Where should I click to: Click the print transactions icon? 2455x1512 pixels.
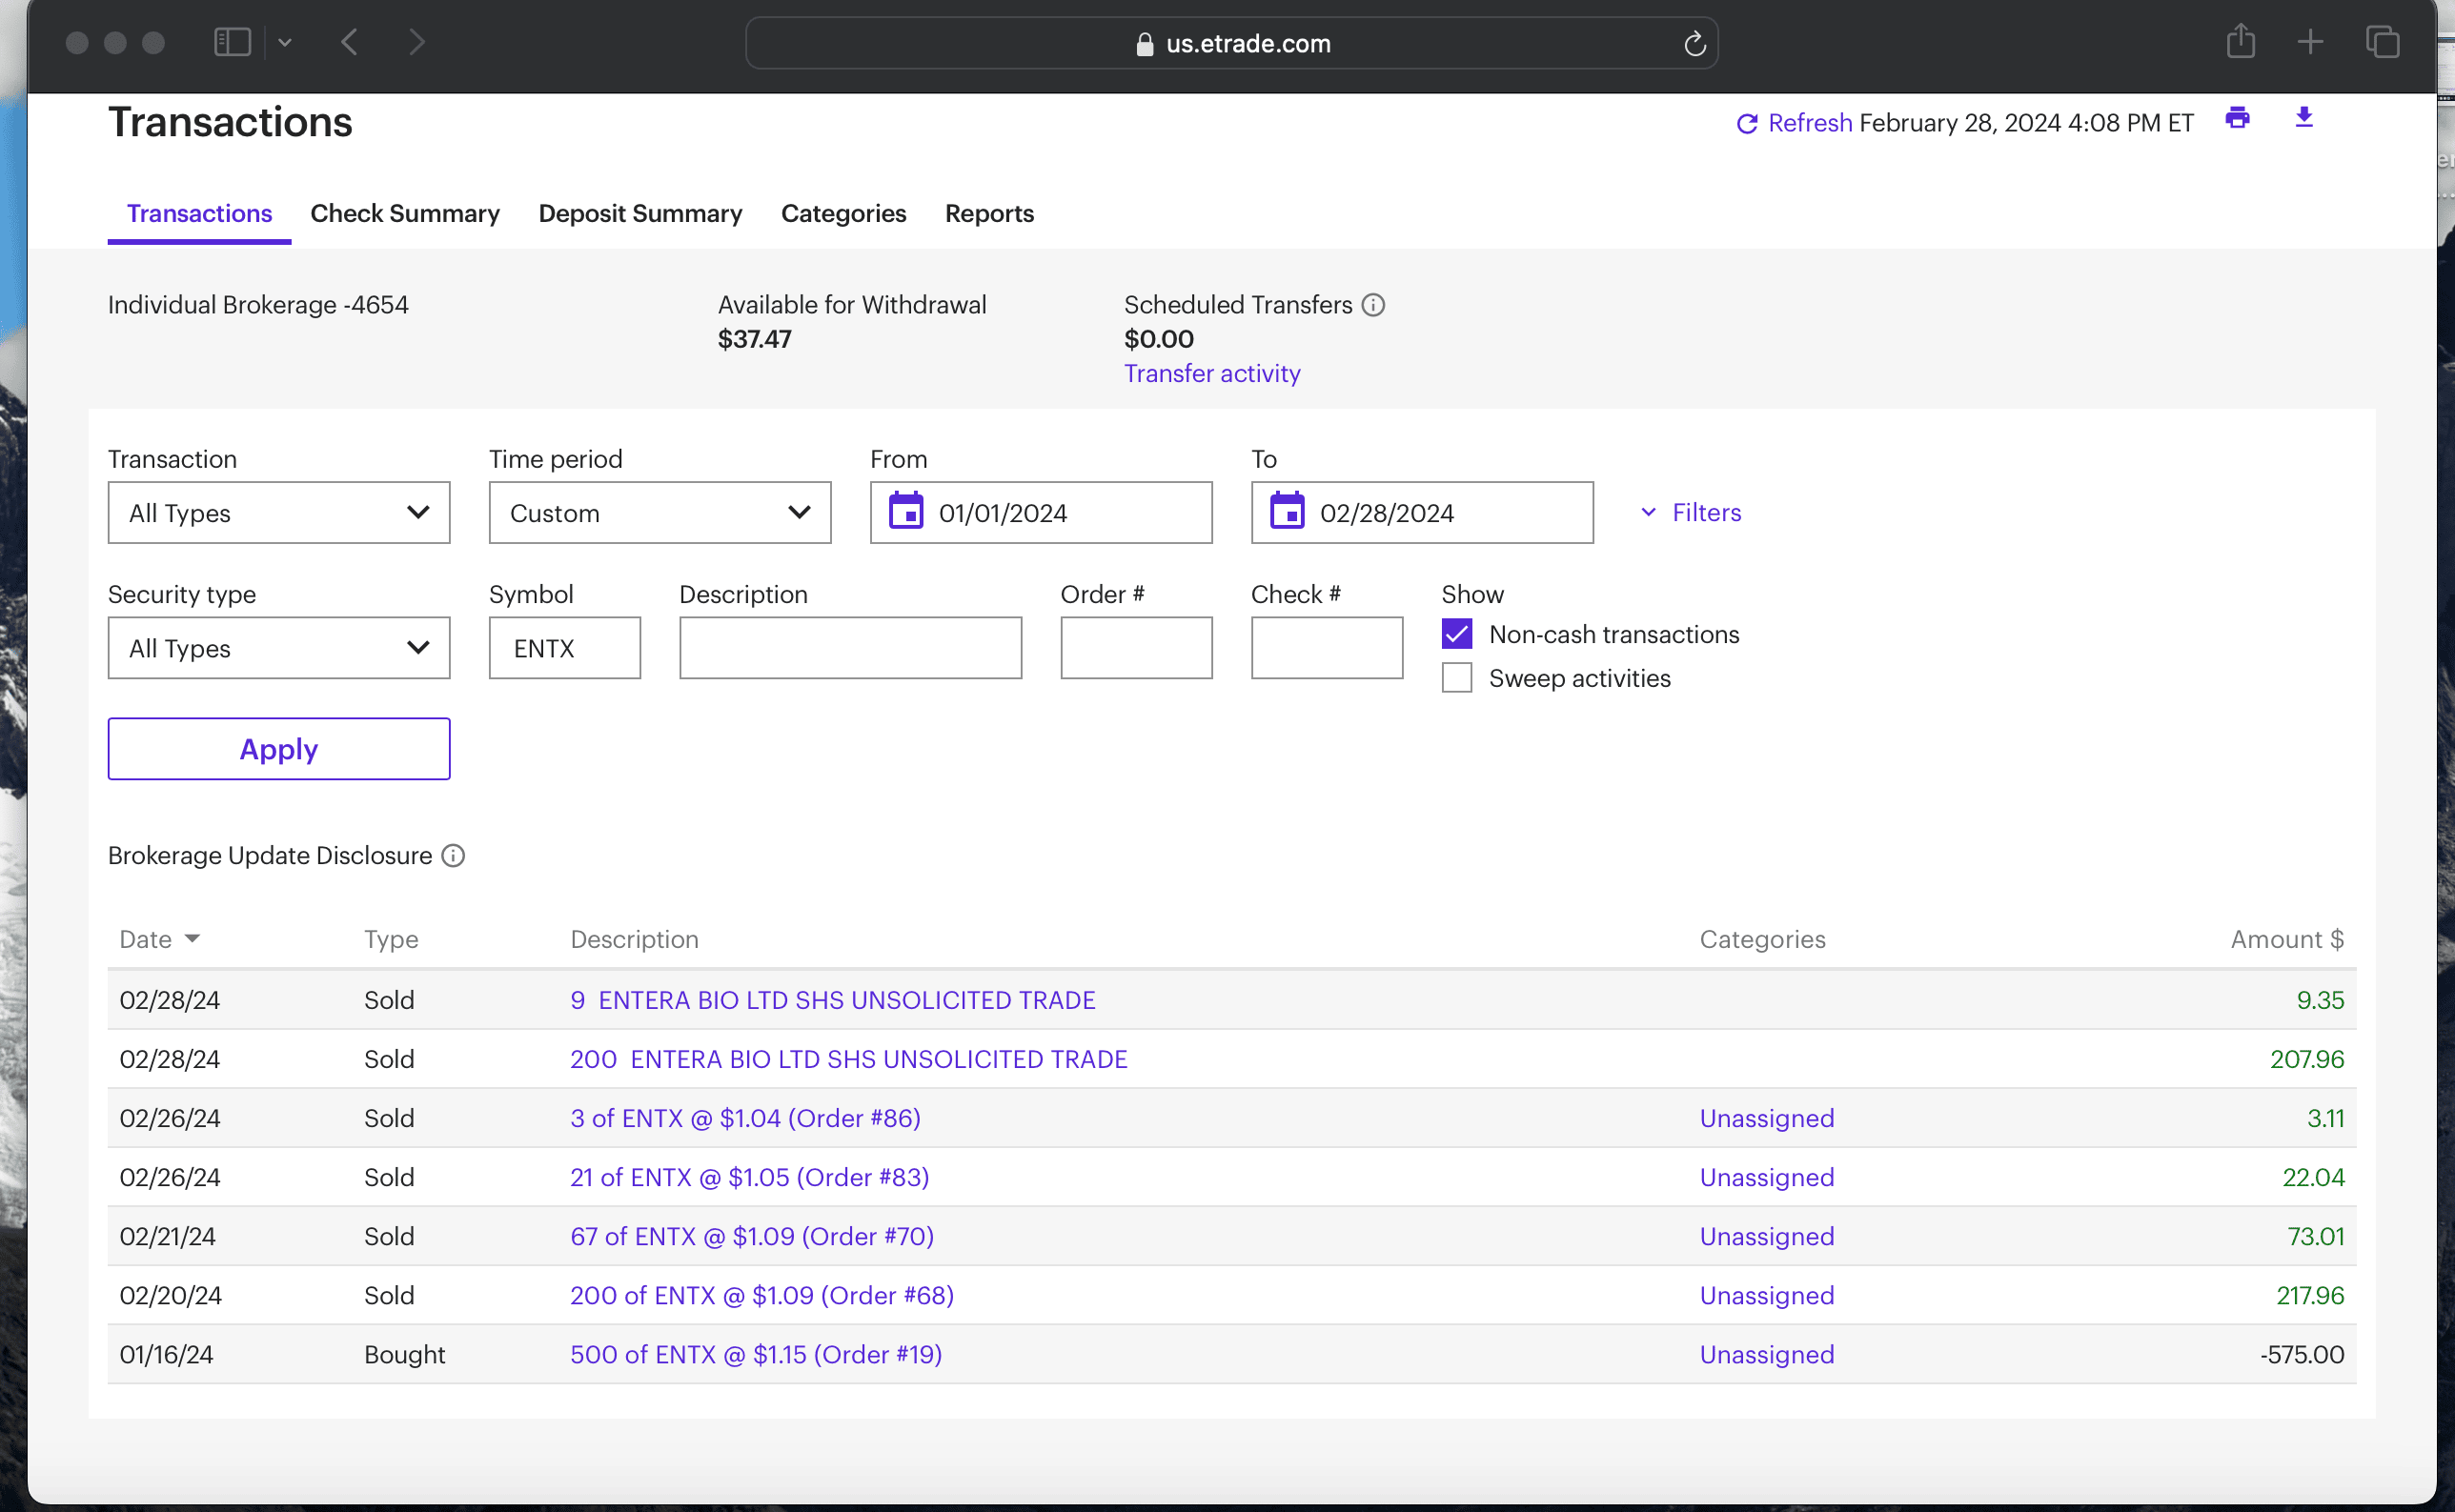coord(2237,118)
